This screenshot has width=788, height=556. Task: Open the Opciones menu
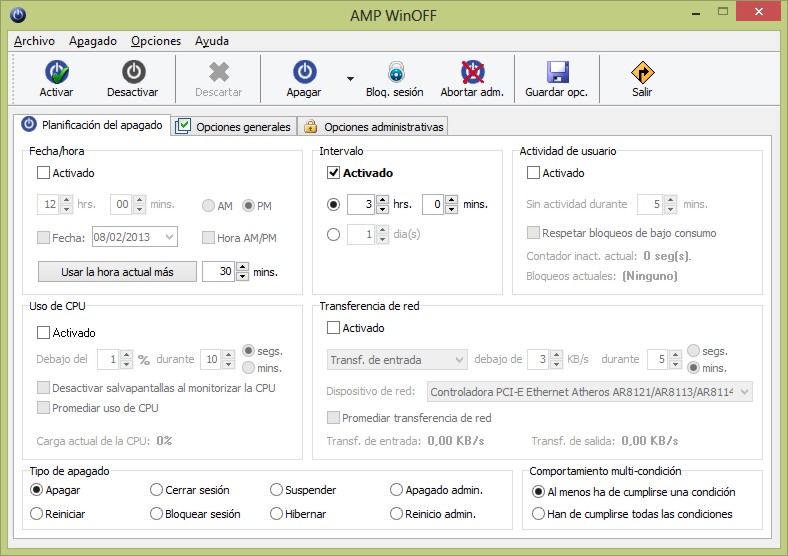156,41
